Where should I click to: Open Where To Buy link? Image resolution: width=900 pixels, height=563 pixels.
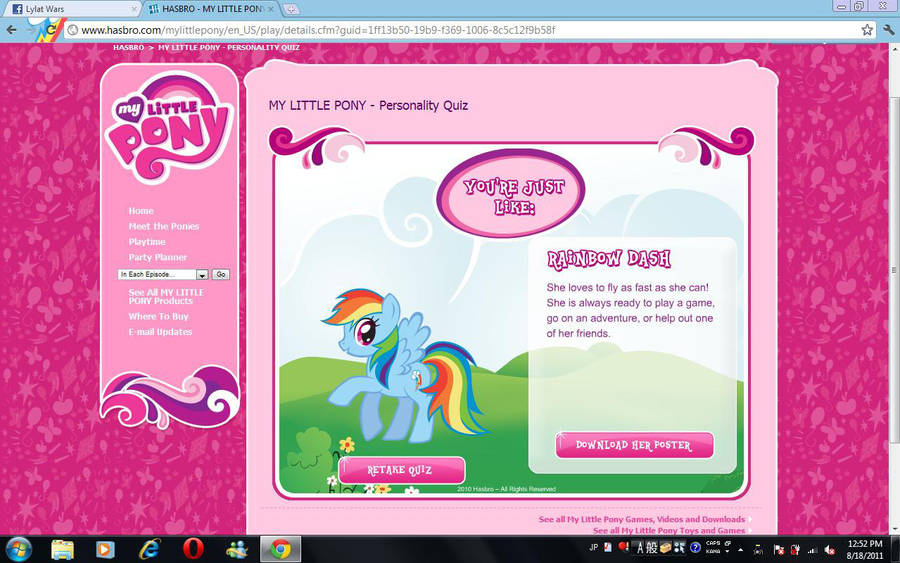coord(158,316)
